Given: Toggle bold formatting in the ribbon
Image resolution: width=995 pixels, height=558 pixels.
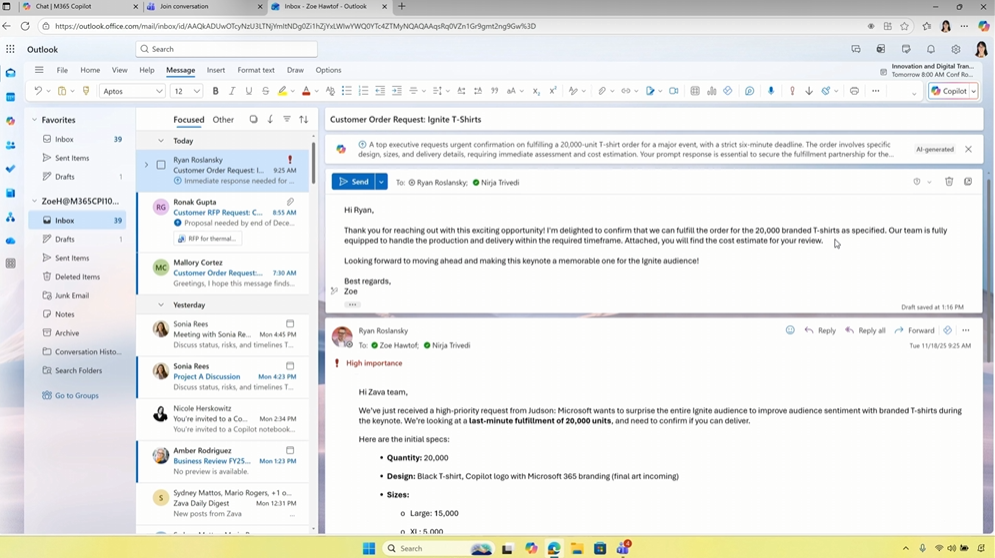Looking at the screenshot, I should coord(215,91).
